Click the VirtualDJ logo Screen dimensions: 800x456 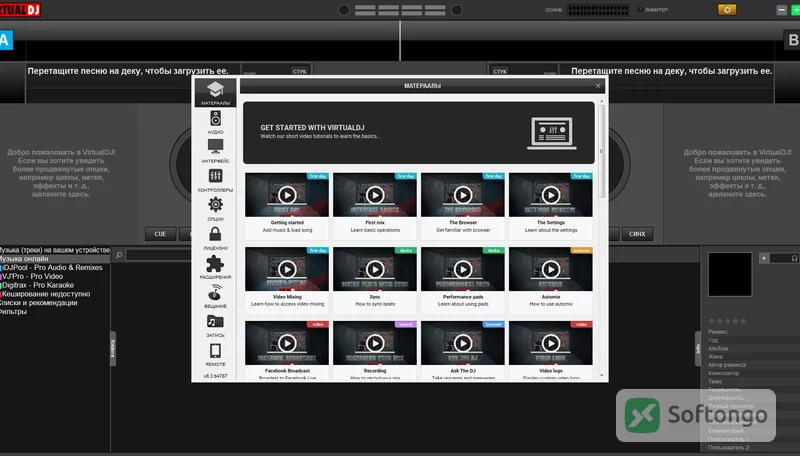pos(20,10)
